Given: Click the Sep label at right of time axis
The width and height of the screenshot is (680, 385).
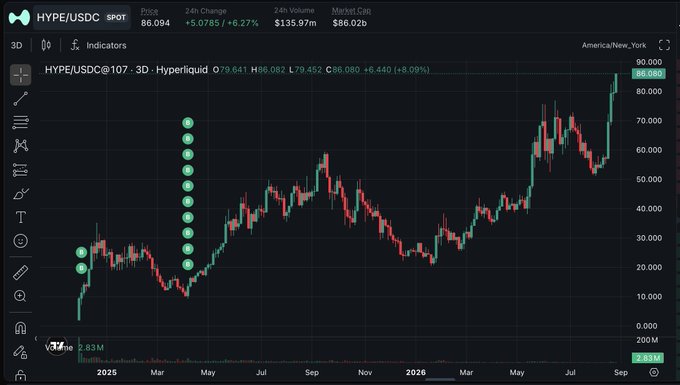Looking at the screenshot, I should pos(621,372).
